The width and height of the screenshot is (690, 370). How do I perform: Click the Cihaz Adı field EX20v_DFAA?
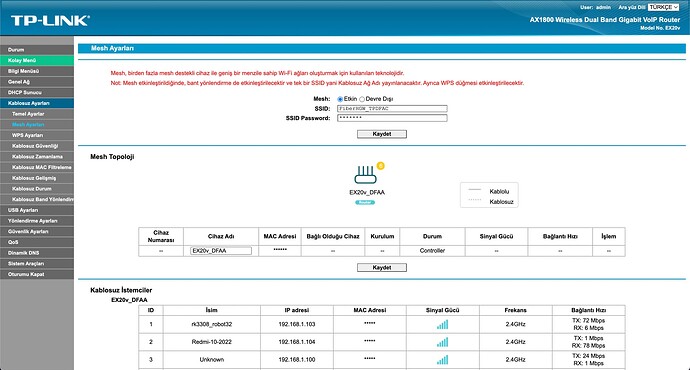(x=221, y=251)
